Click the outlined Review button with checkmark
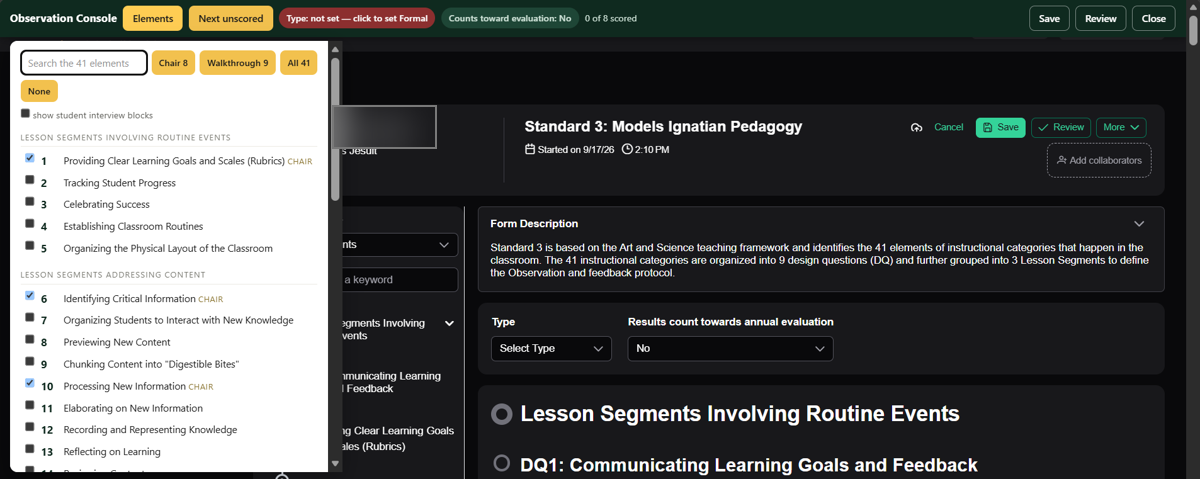The height and width of the screenshot is (479, 1200). coord(1061,127)
